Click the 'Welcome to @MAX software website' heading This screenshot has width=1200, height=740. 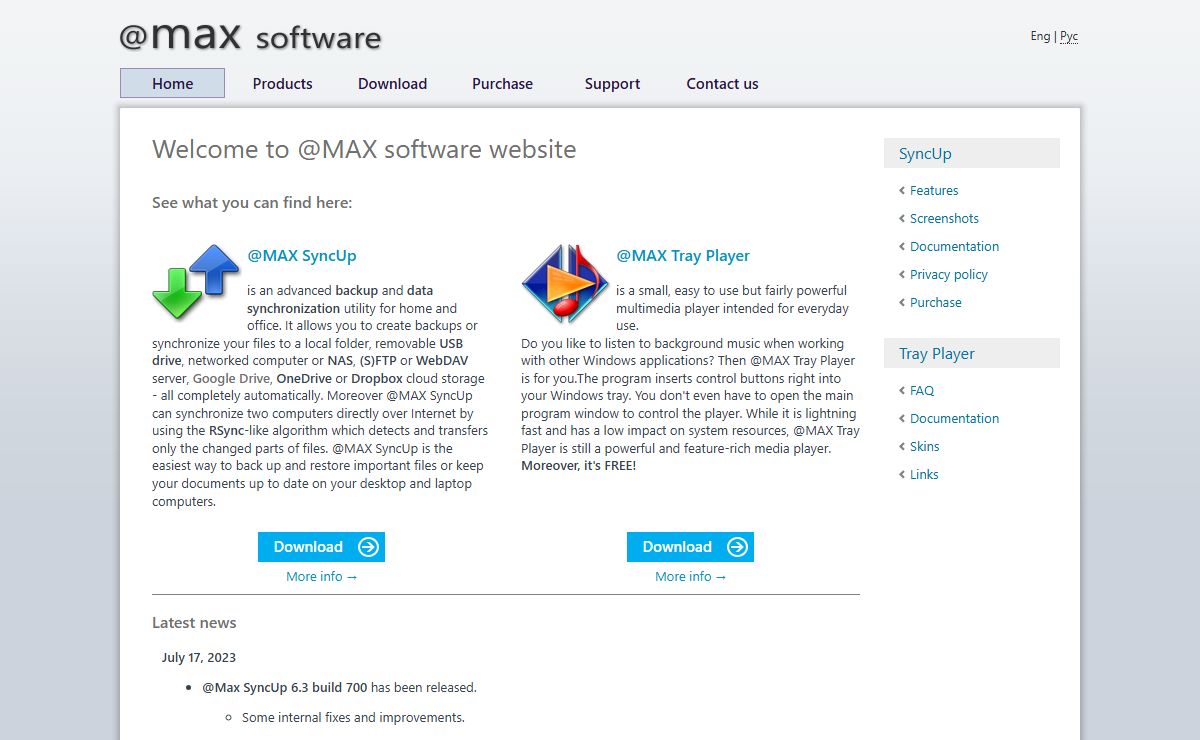(364, 150)
